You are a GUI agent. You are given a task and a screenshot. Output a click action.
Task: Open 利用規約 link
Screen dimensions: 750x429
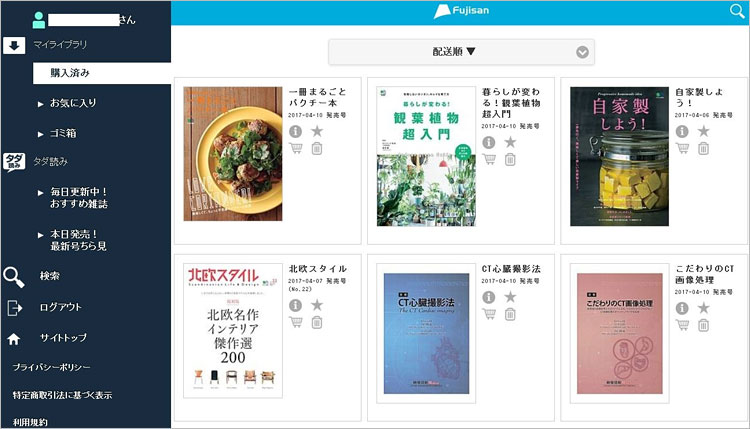[x=30, y=422]
